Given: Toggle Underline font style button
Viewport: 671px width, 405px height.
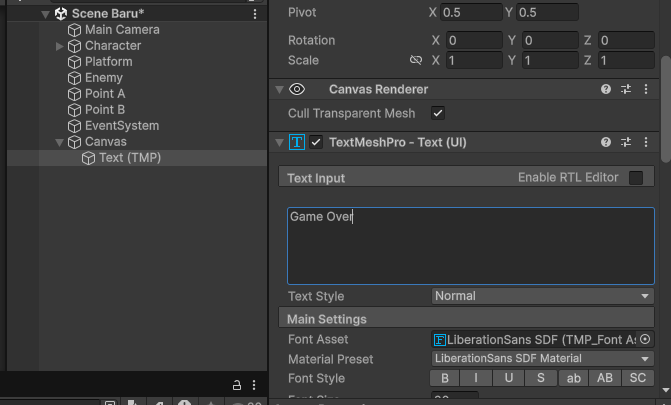Looking at the screenshot, I should click(508, 378).
